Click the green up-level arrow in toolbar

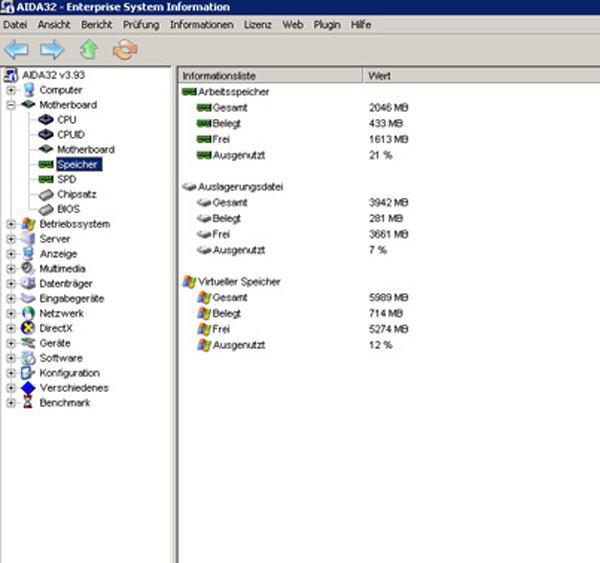tap(89, 49)
